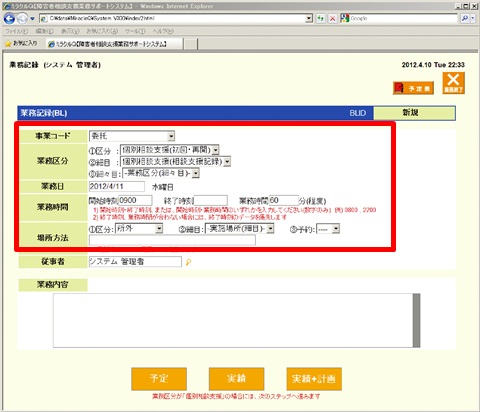Open the ③予約 dropdown
This screenshot has height=412, width=480.
click(328, 229)
